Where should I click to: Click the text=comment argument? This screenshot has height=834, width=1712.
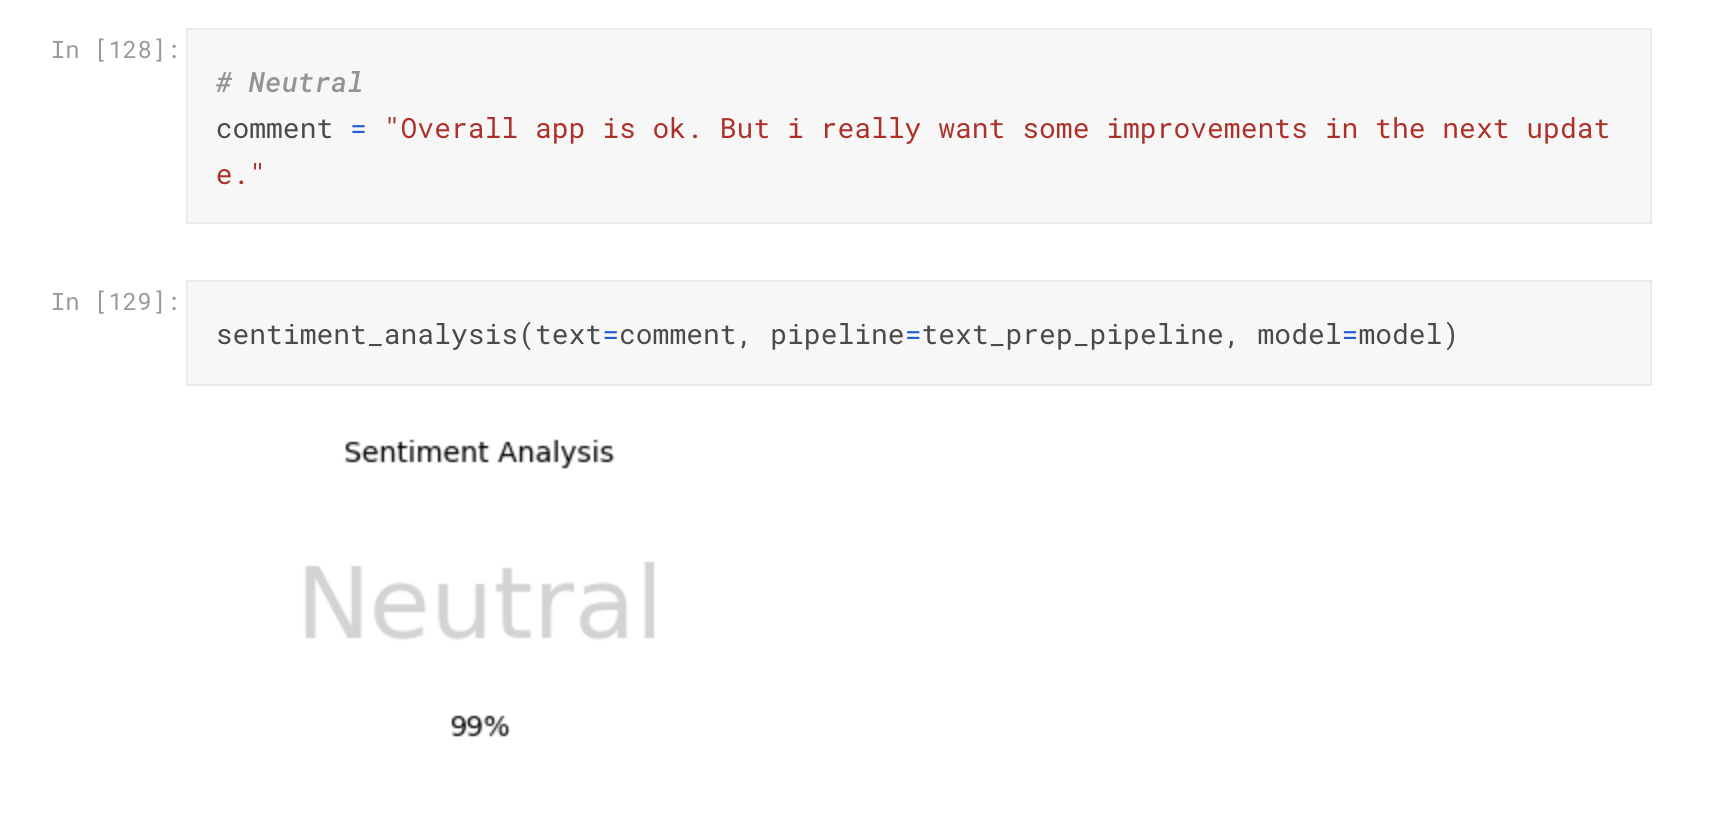(x=636, y=335)
